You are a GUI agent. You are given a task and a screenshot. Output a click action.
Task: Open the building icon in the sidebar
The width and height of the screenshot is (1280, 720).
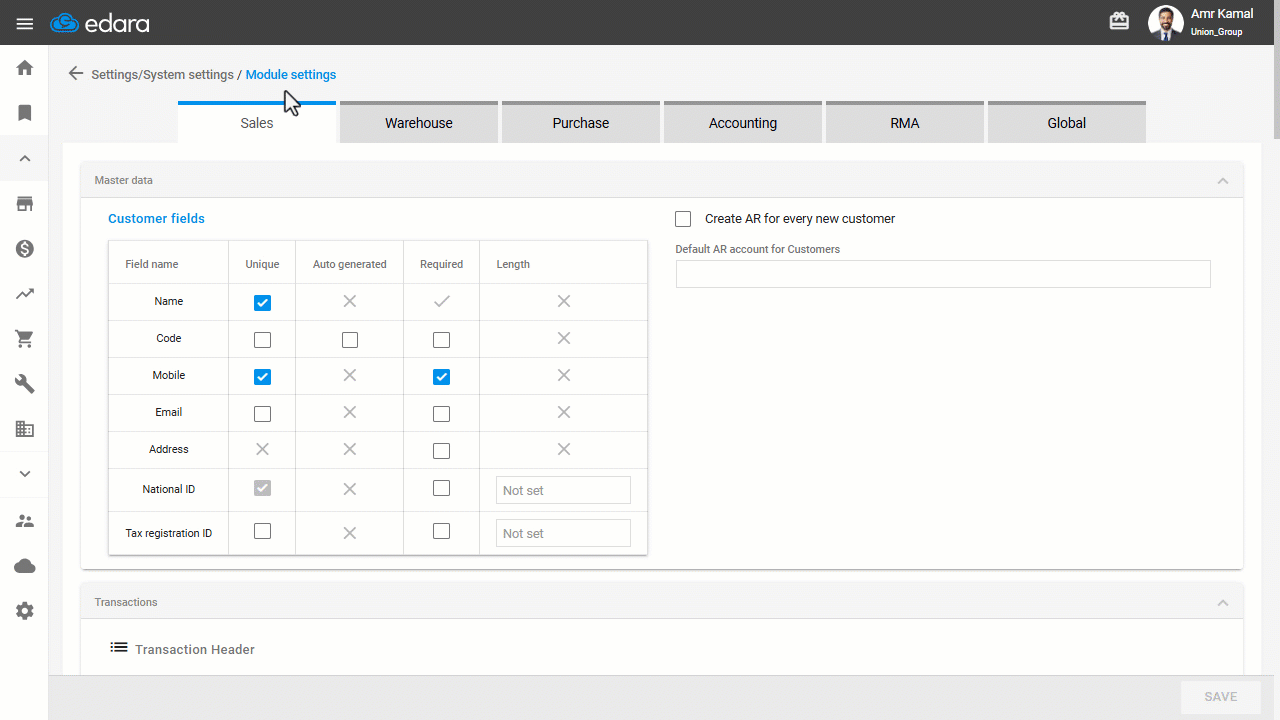25,429
